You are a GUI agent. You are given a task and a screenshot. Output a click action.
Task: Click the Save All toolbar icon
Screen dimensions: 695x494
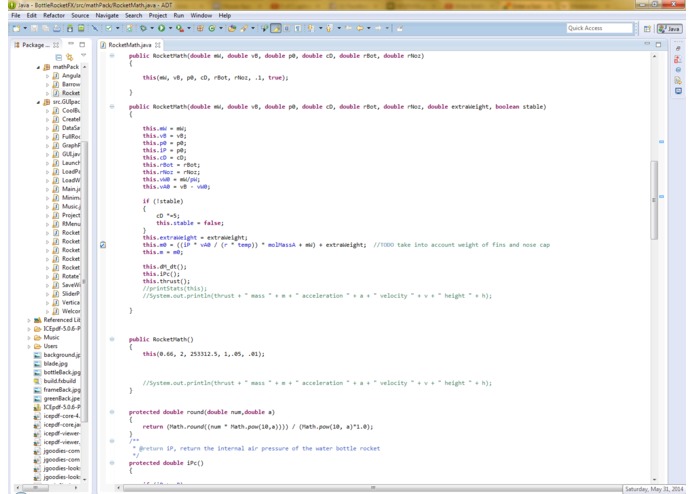click(x=46, y=28)
